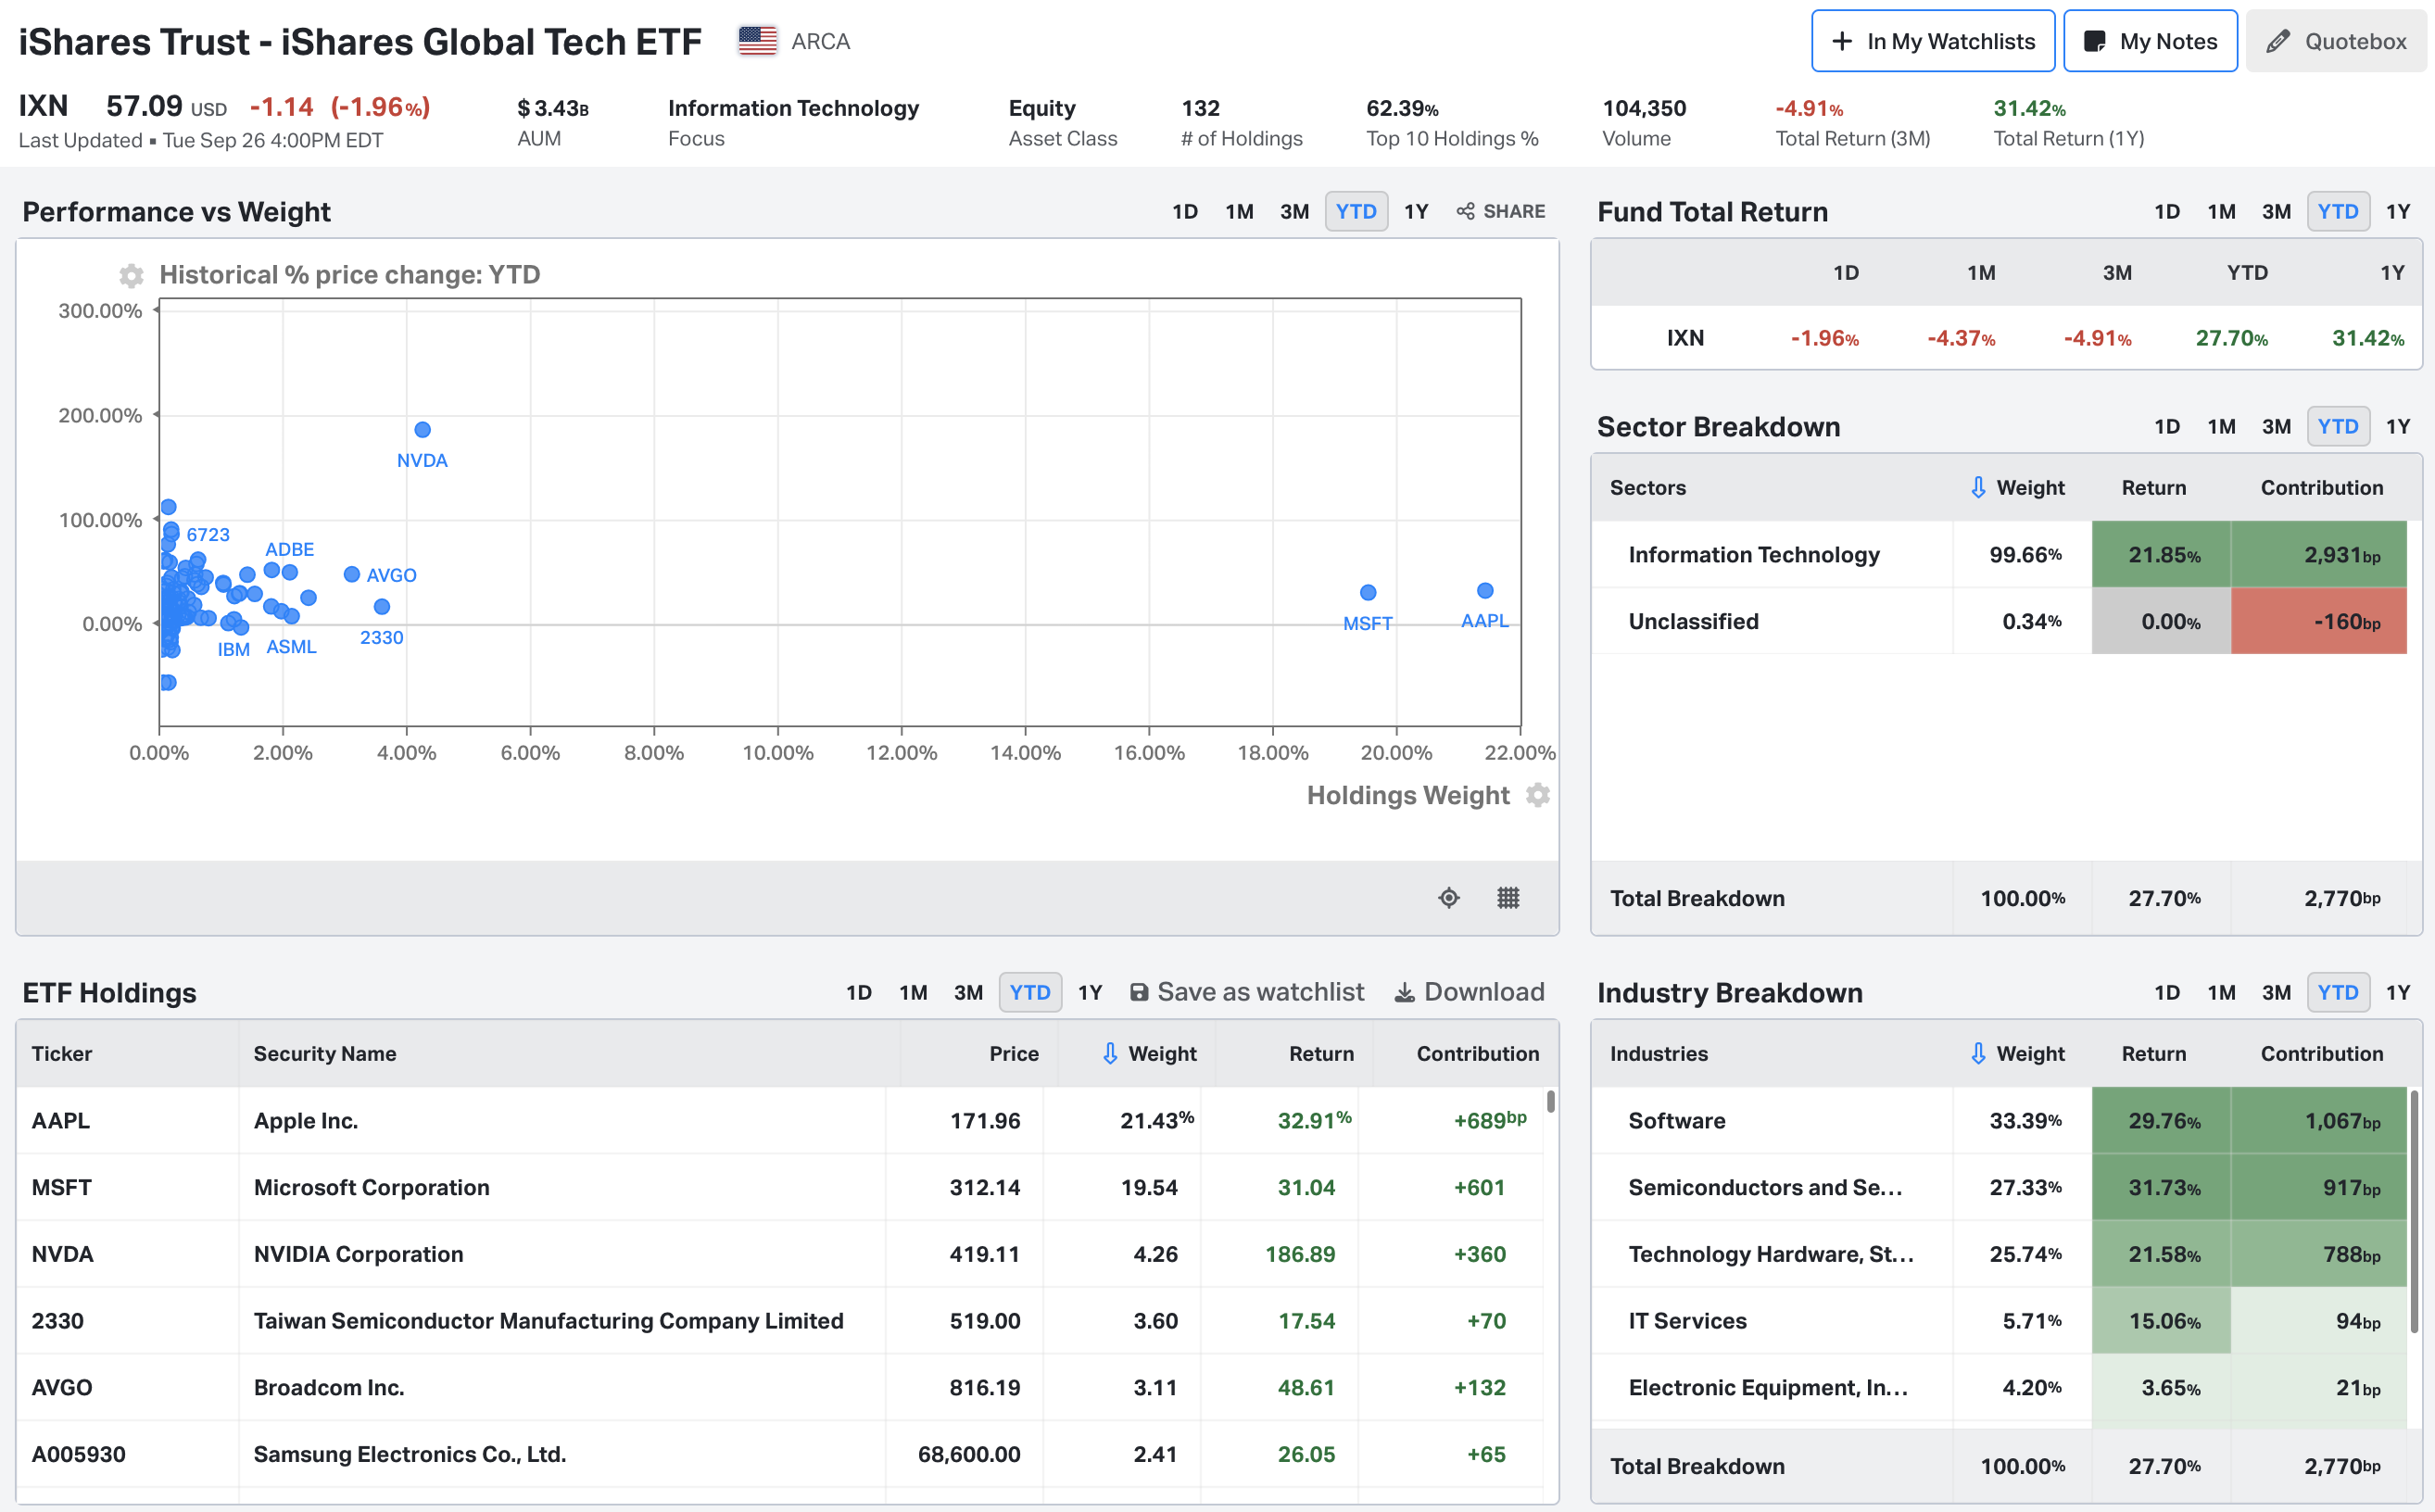Viewport: 2435px width, 1512px height.
Task: Click the 2330 data point in scatter chart
Action: click(x=382, y=607)
